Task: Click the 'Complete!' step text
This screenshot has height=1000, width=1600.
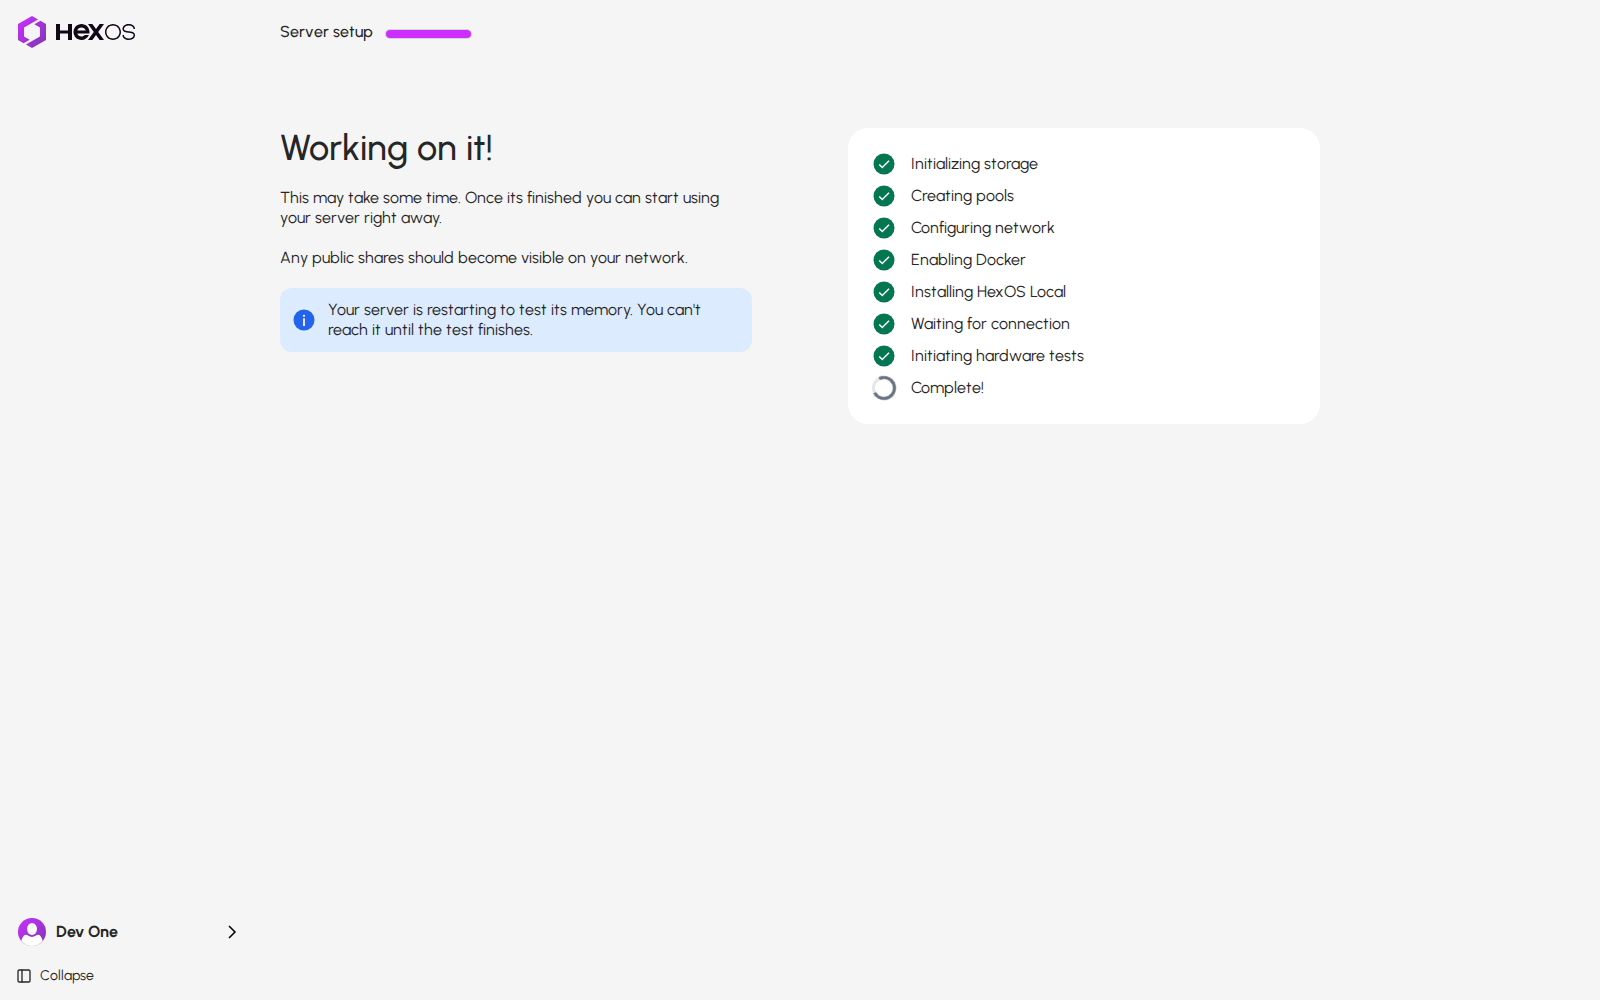Action: [x=947, y=388]
